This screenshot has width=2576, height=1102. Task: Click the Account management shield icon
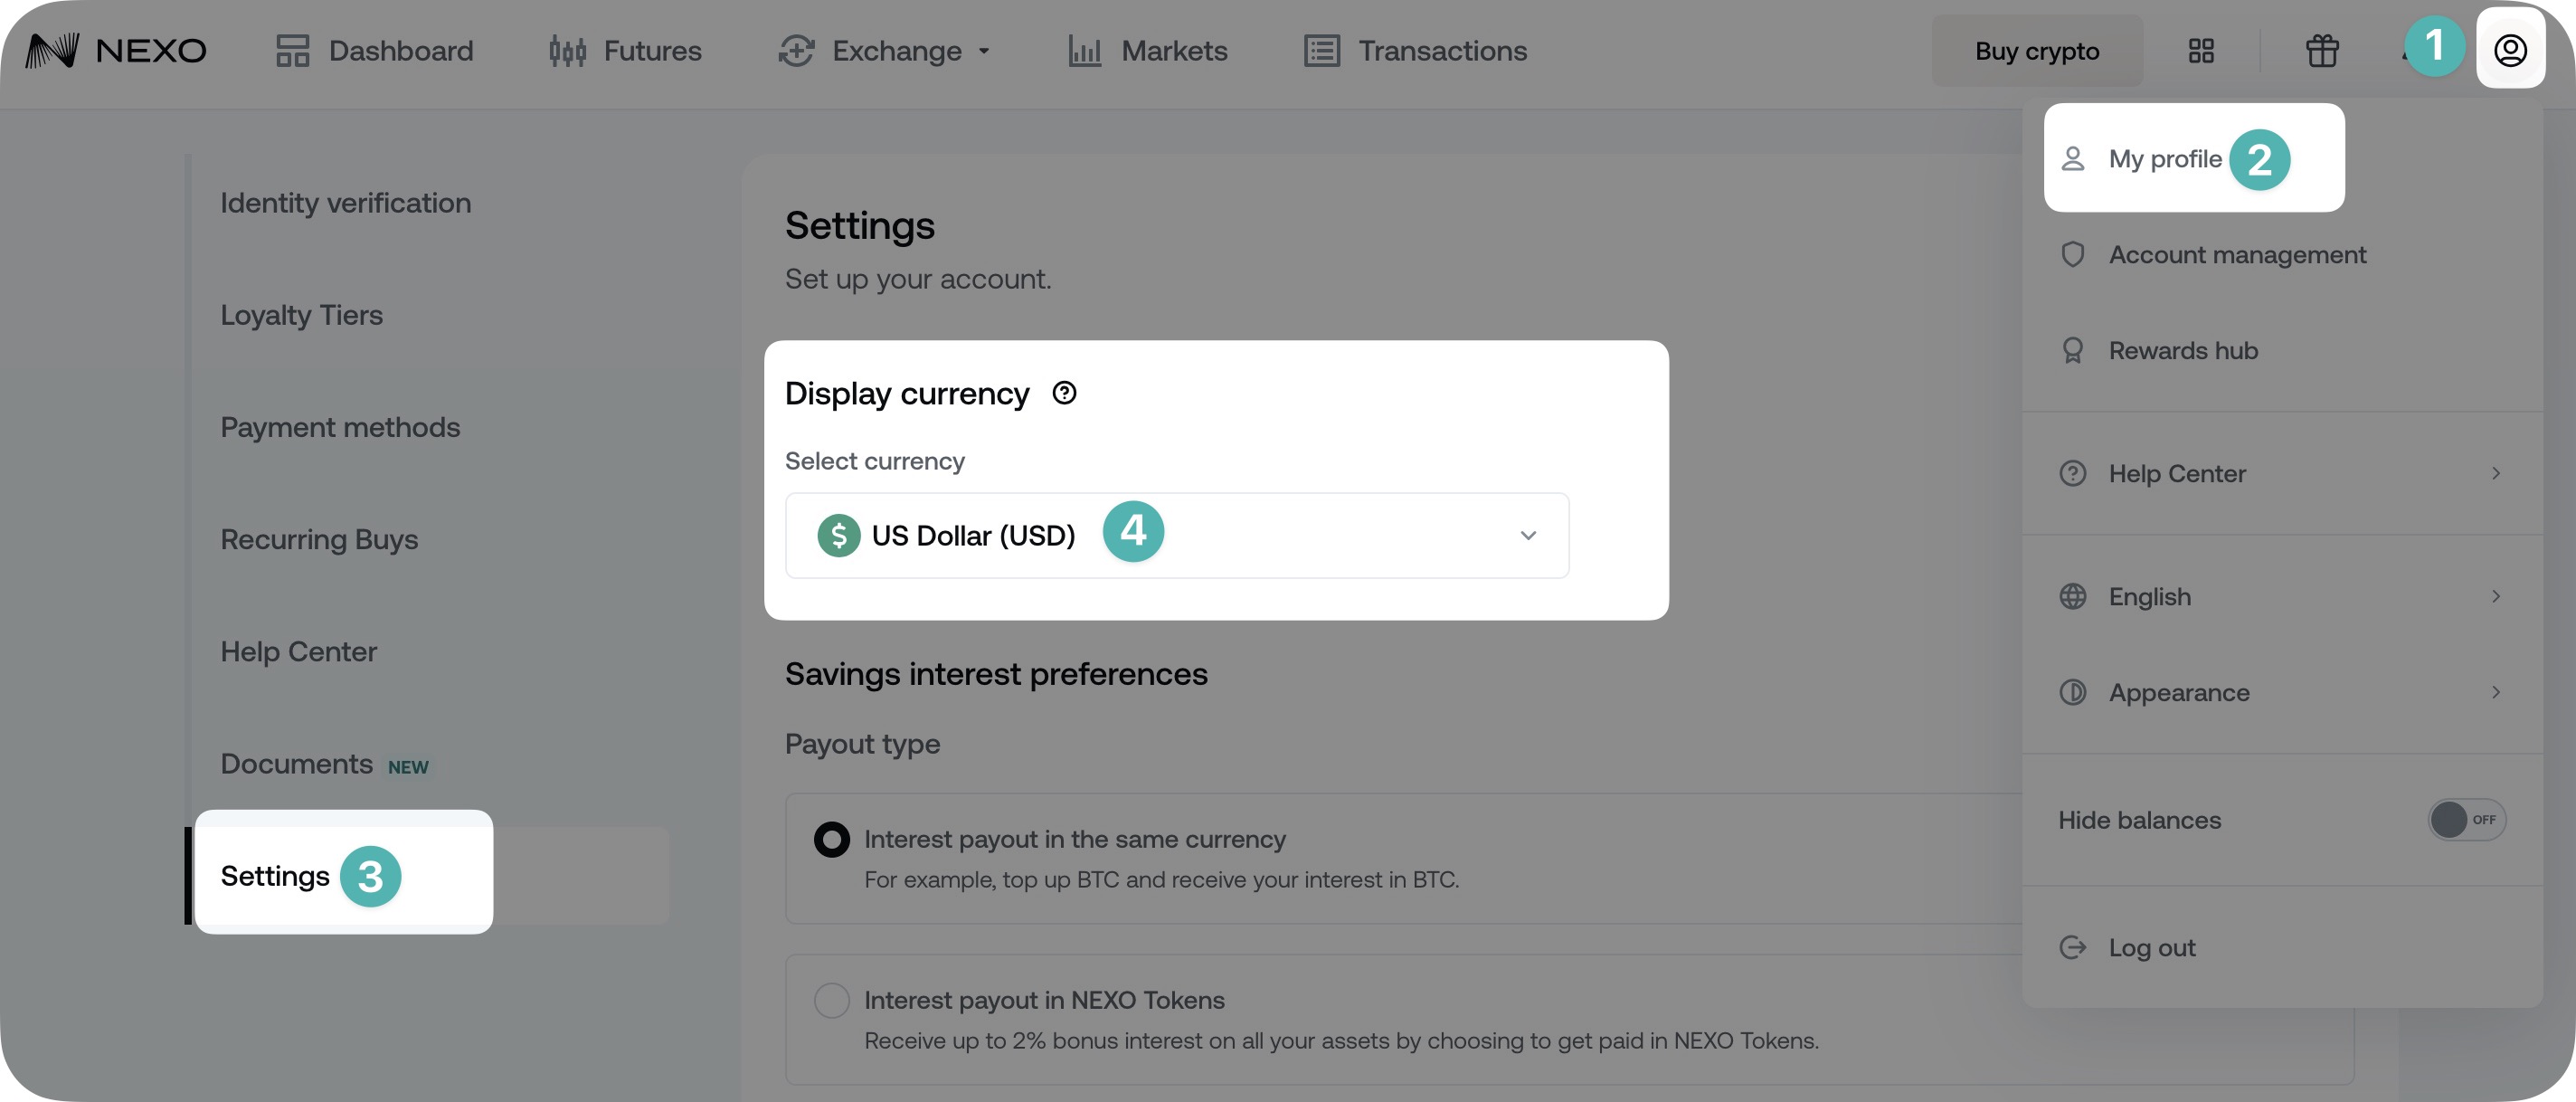tap(2073, 255)
